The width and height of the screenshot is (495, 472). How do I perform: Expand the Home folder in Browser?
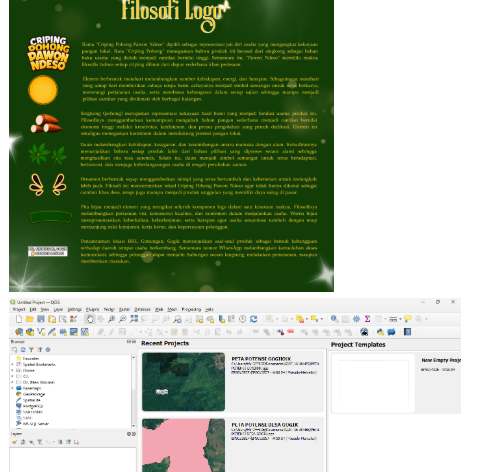13,370
